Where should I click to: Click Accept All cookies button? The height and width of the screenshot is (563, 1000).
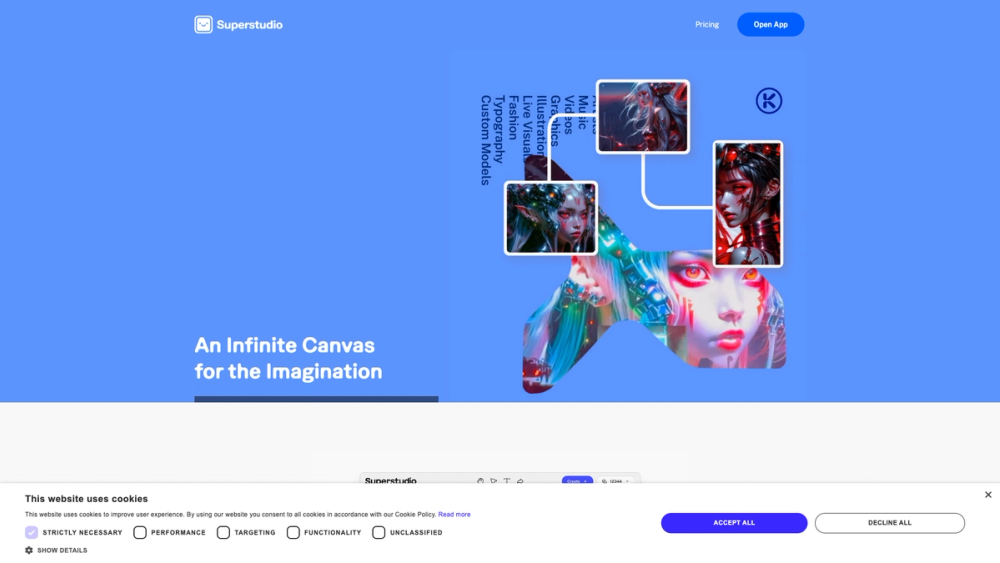click(x=734, y=523)
